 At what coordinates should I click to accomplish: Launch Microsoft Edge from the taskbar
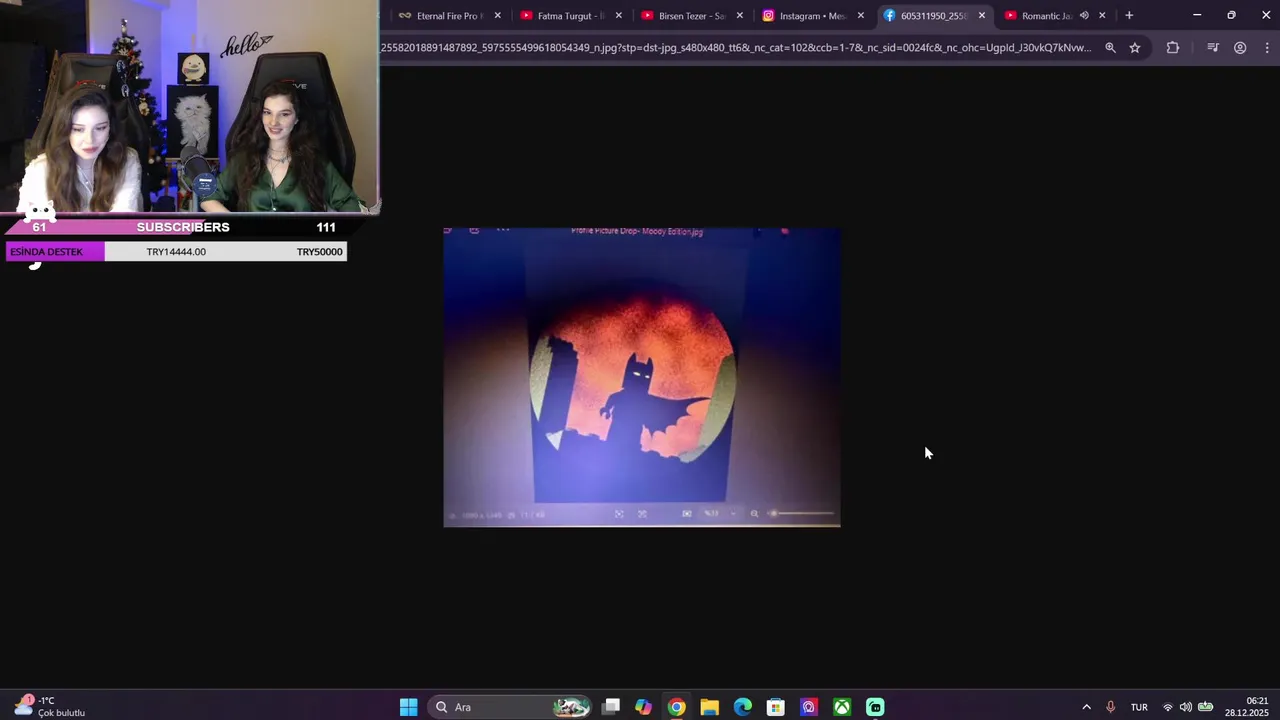click(743, 707)
